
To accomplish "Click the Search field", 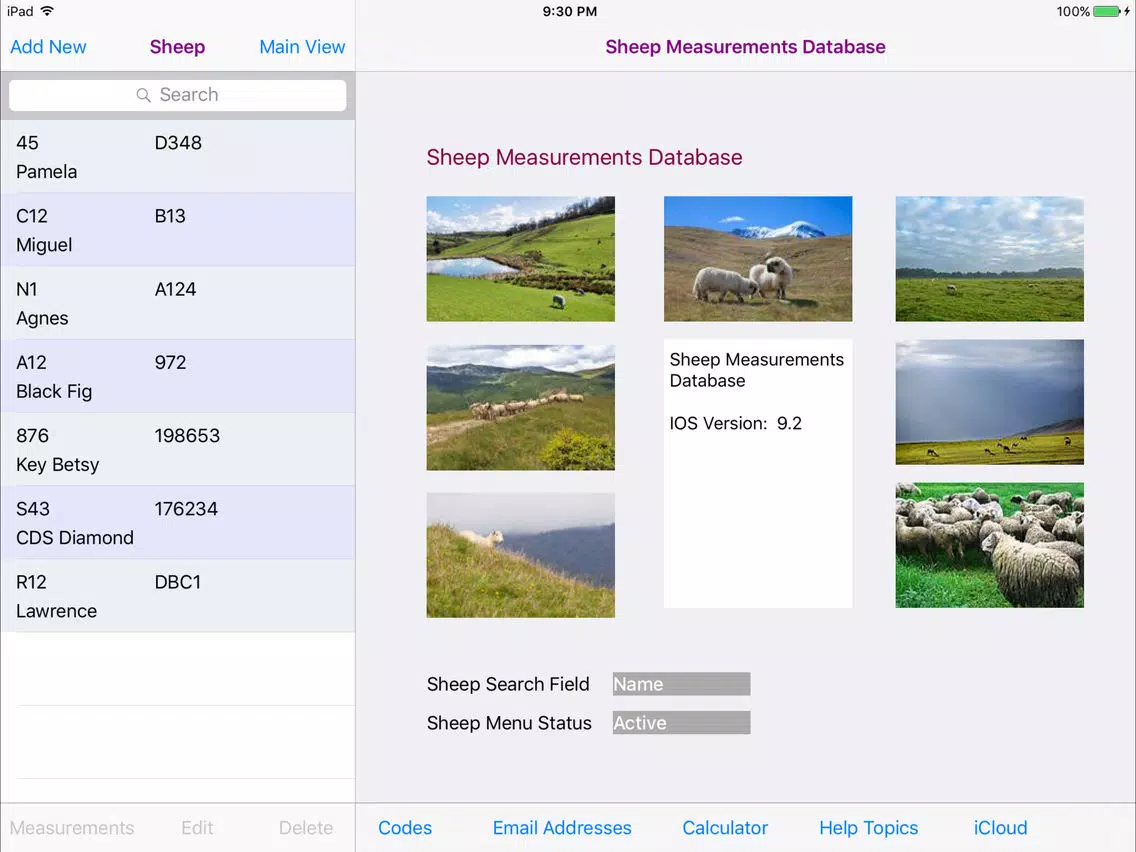I will (178, 95).
